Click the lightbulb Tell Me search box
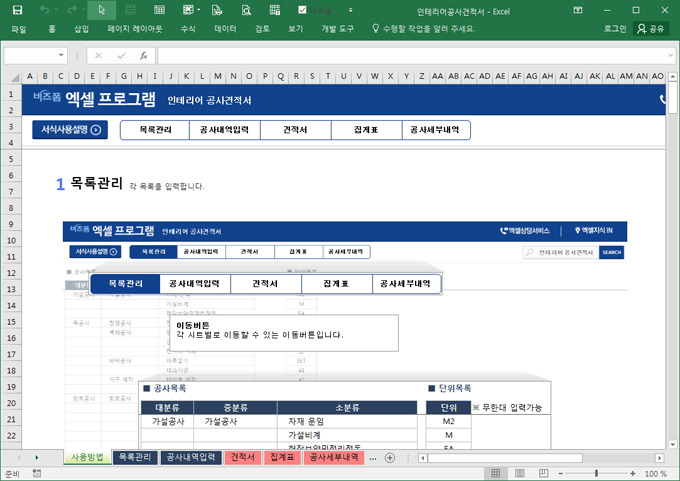 point(424,29)
